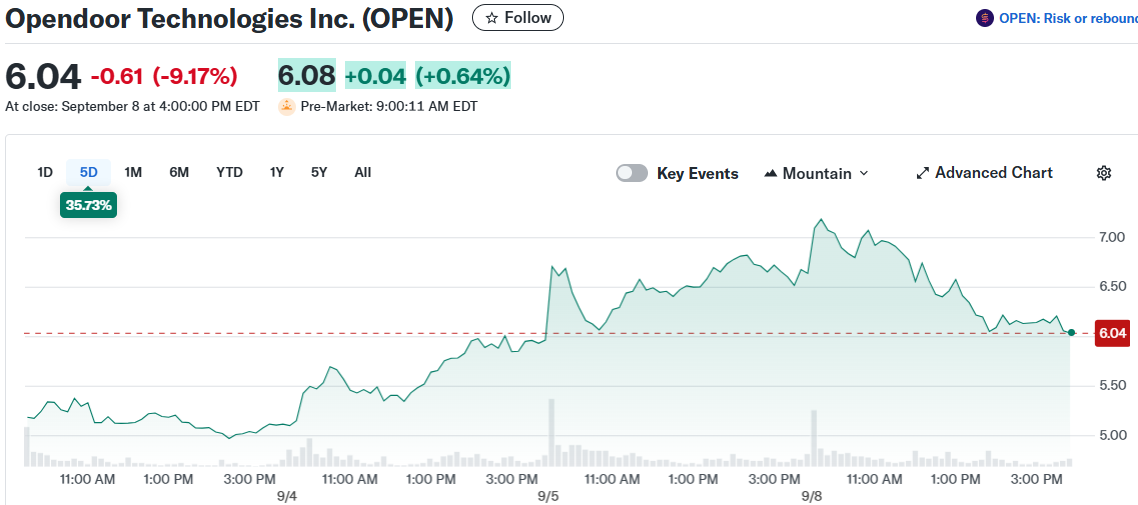The width and height of the screenshot is (1138, 505).
Task: Click the Opendoor Technologies Inc. (OPEN) heading
Action: 229,19
